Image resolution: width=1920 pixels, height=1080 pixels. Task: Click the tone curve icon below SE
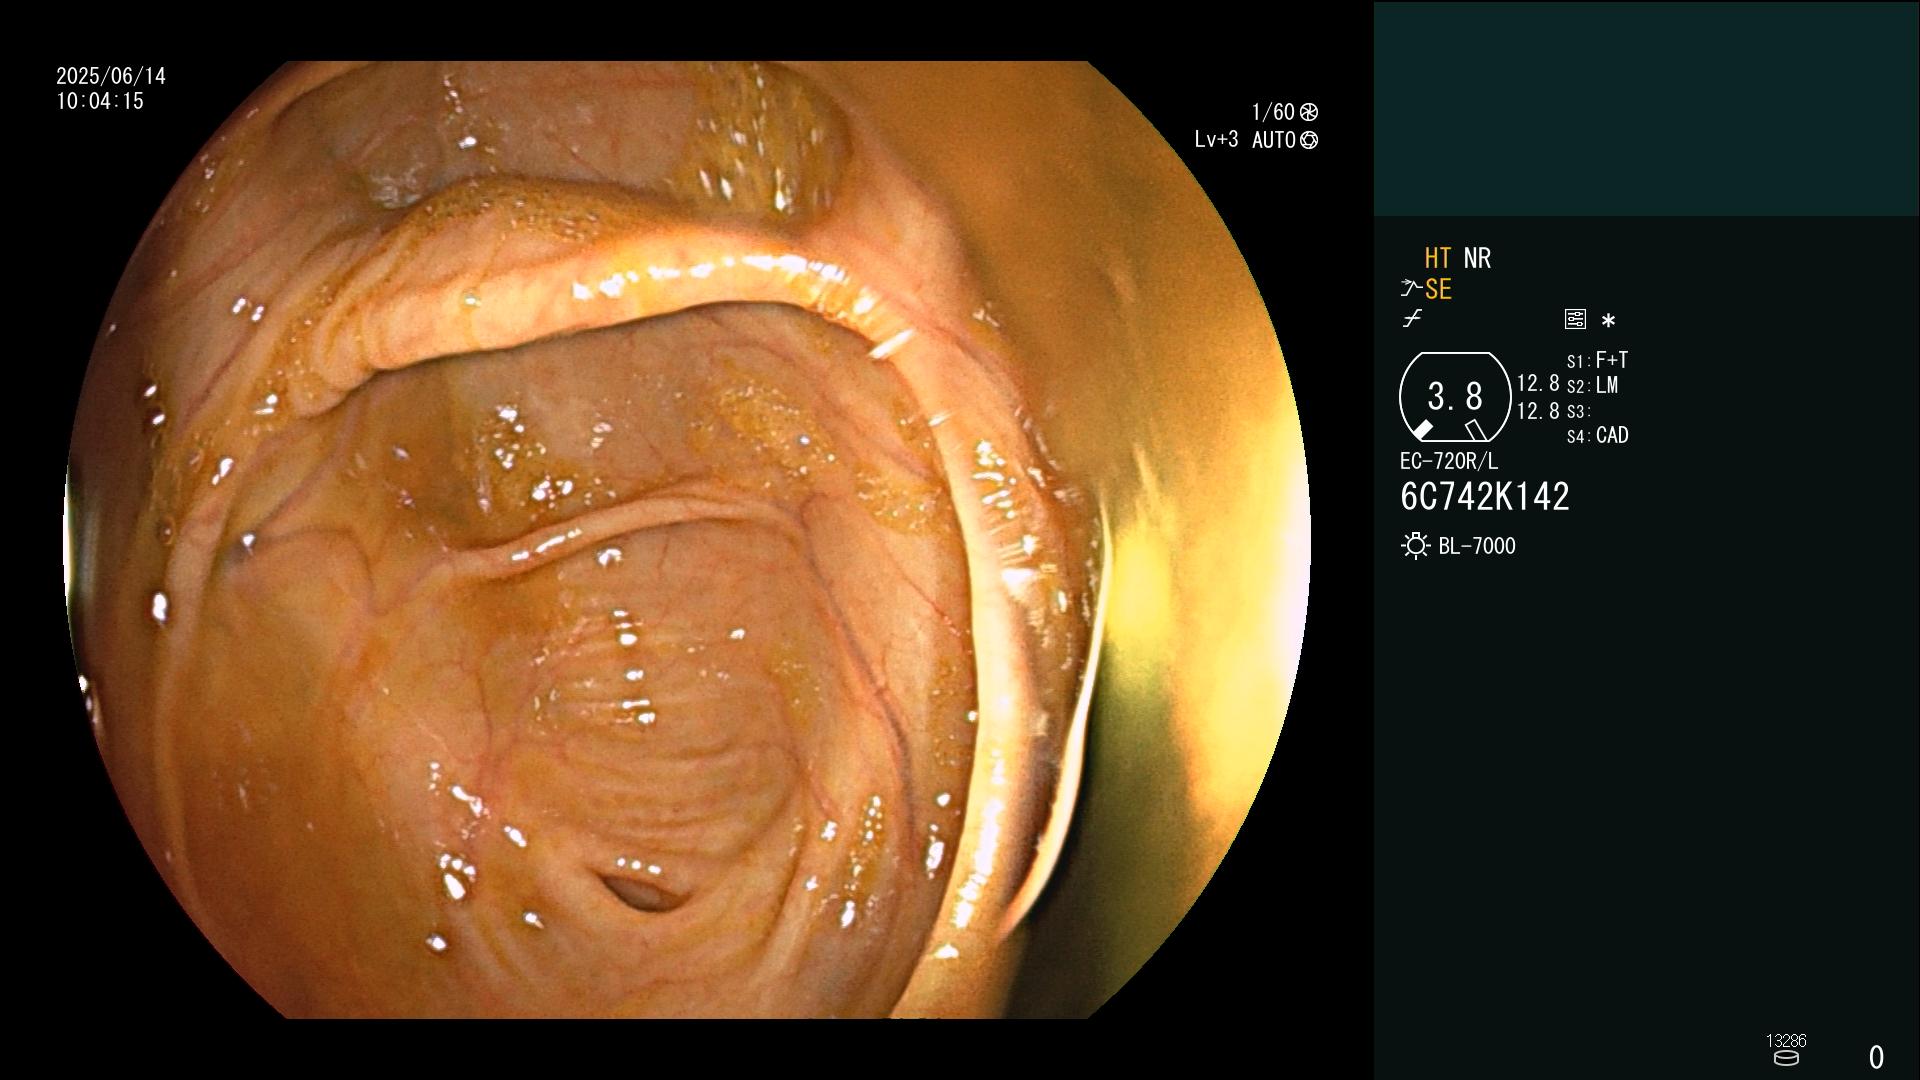[1412, 319]
